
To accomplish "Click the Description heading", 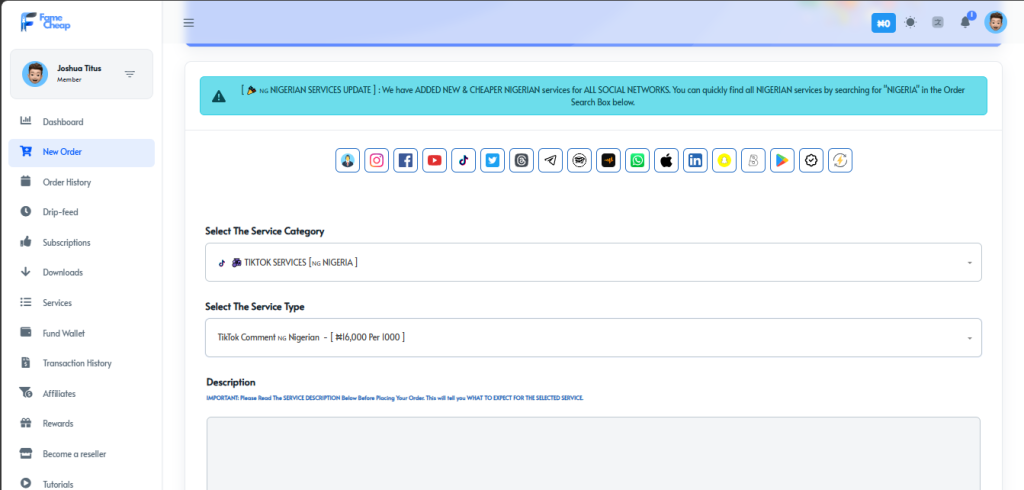I will click(x=231, y=382).
